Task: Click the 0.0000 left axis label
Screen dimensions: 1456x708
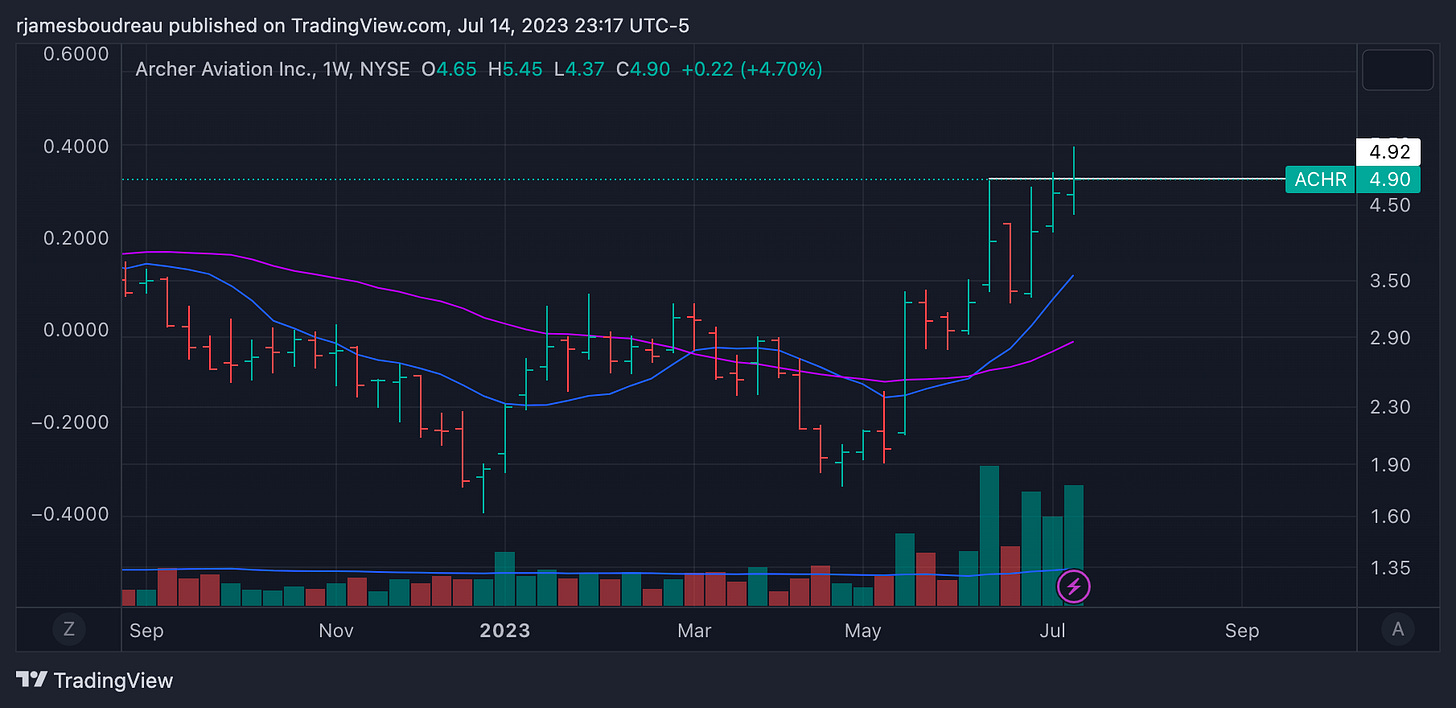Action: coord(76,330)
